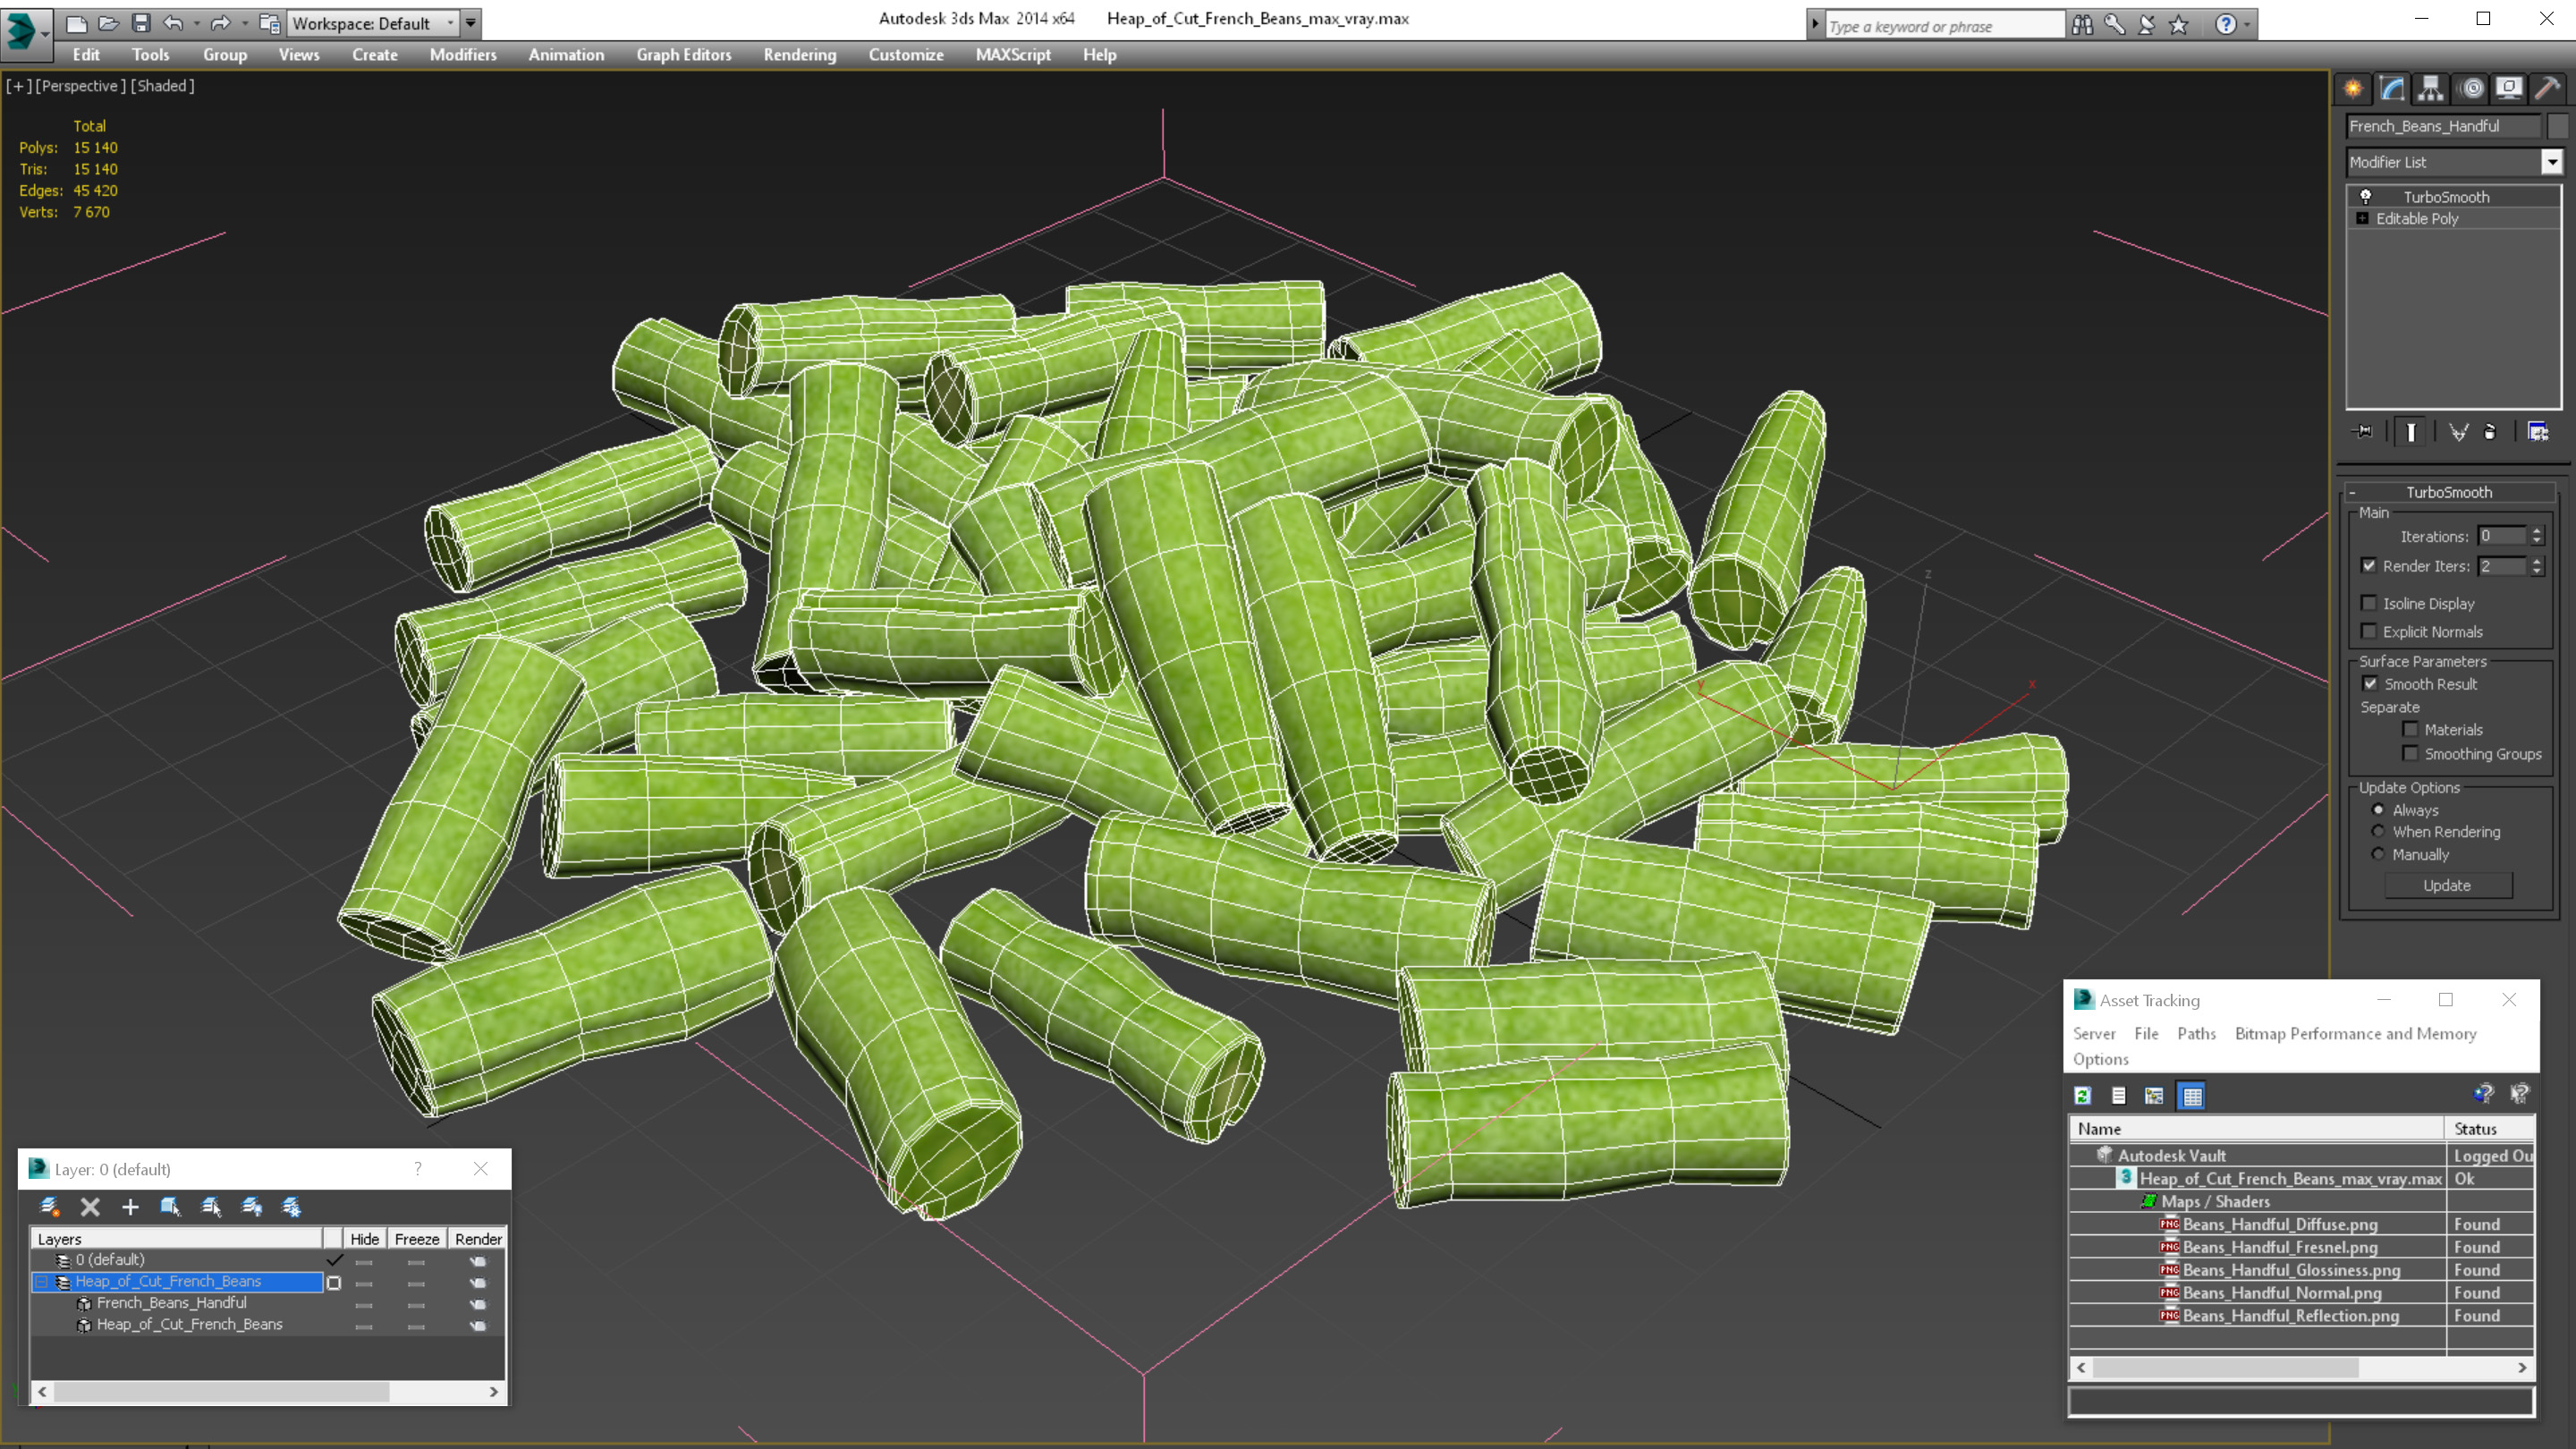This screenshot has height=1449, width=2576.
Task: Open the Utilities hammer panel tab
Action: click(x=2547, y=89)
